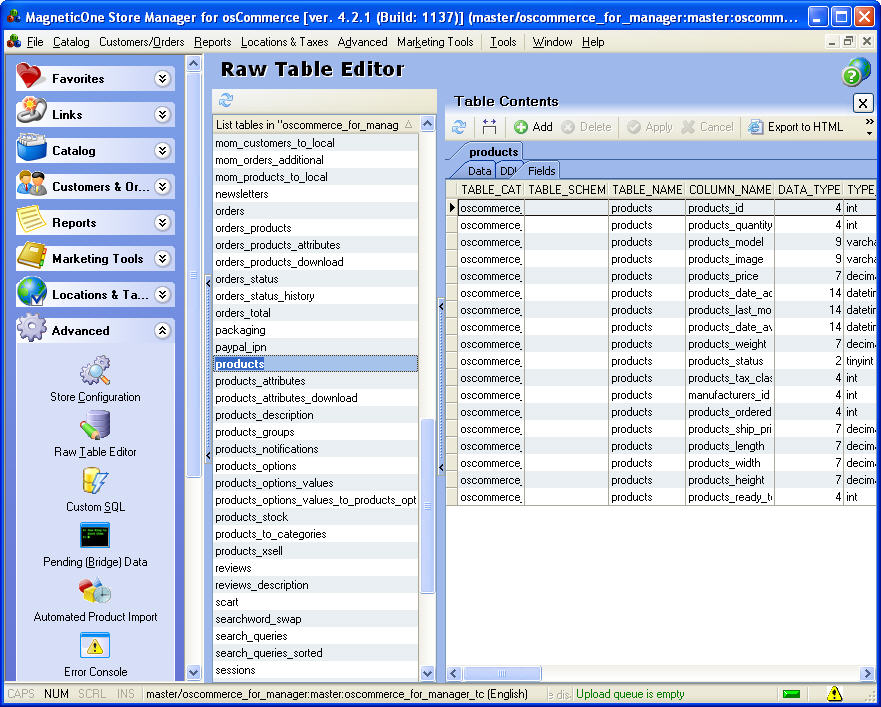Click the Favorites heart icon

29,76
